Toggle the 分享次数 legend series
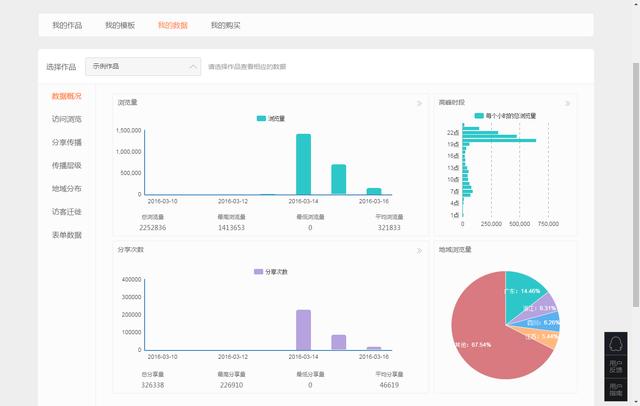Viewport: 640px width, 406px height. pos(270,271)
